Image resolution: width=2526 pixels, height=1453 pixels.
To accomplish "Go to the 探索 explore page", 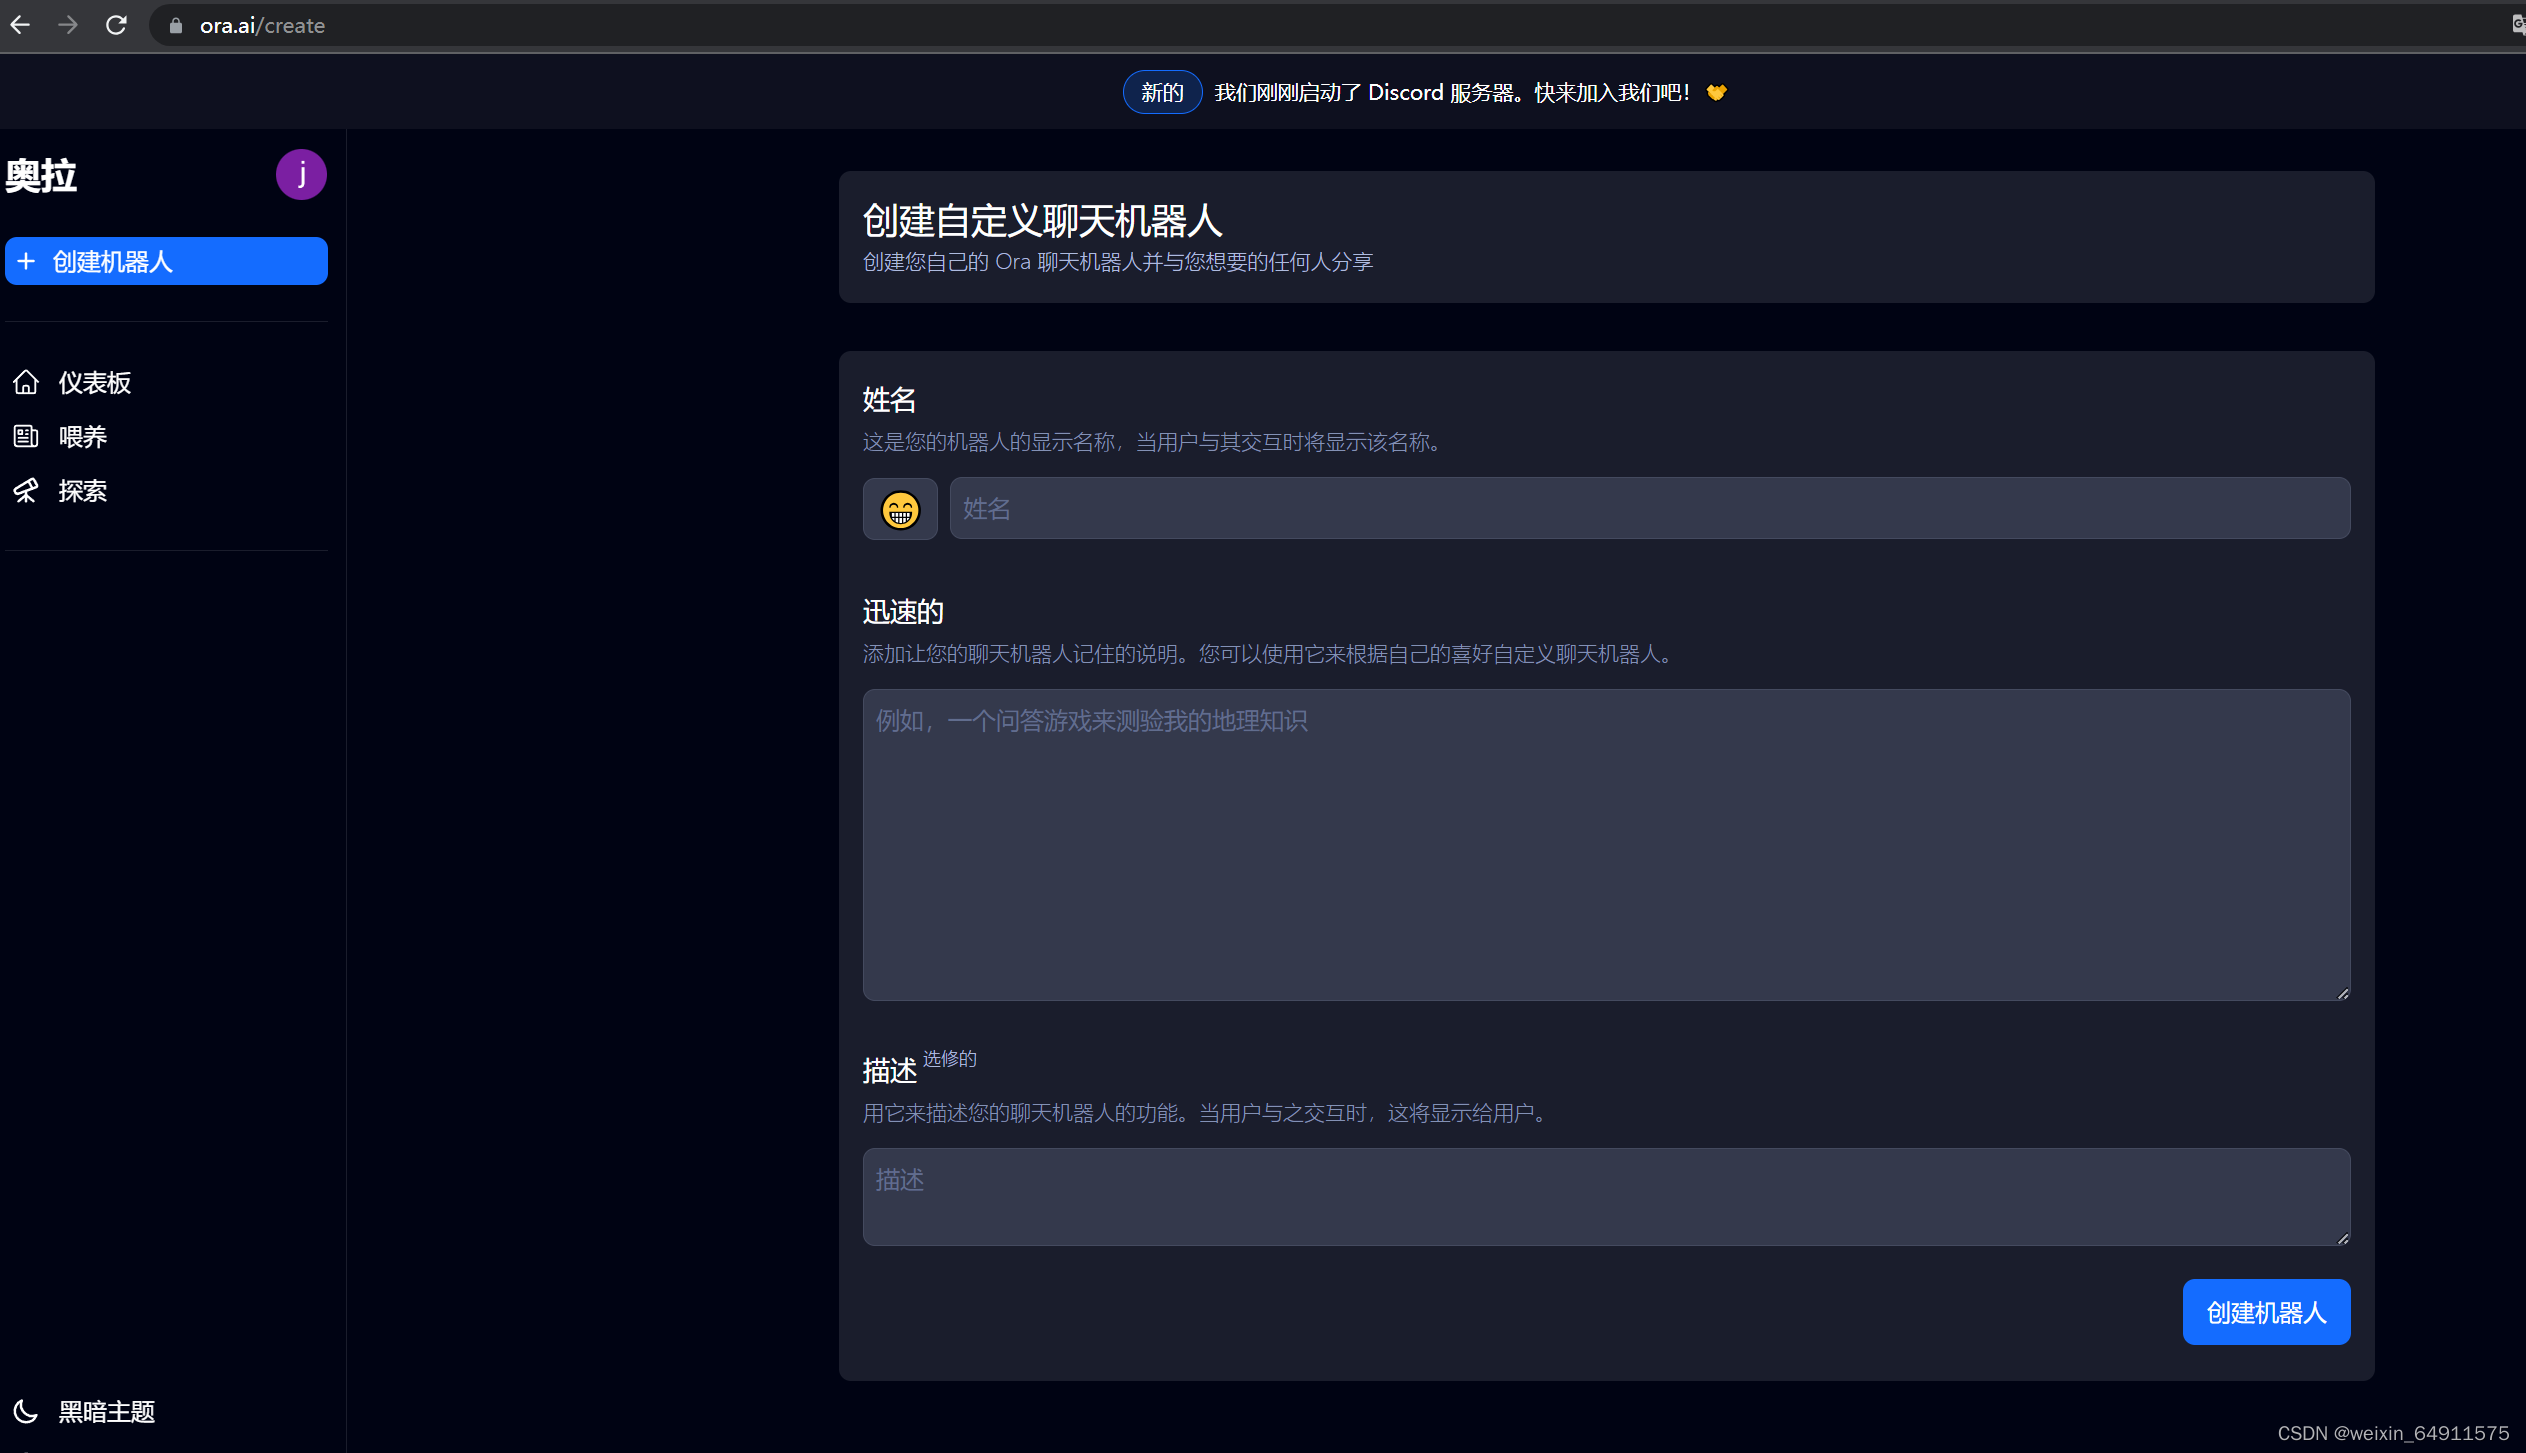I will [x=82, y=490].
